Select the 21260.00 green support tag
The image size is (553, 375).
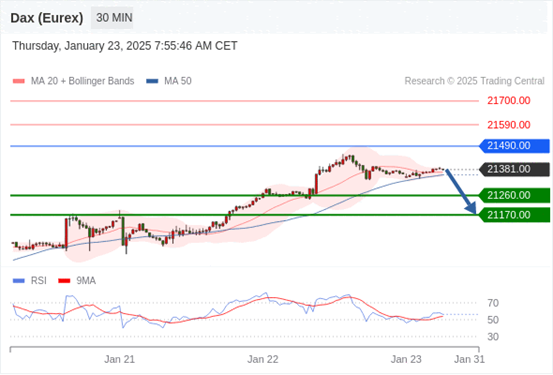coord(514,195)
